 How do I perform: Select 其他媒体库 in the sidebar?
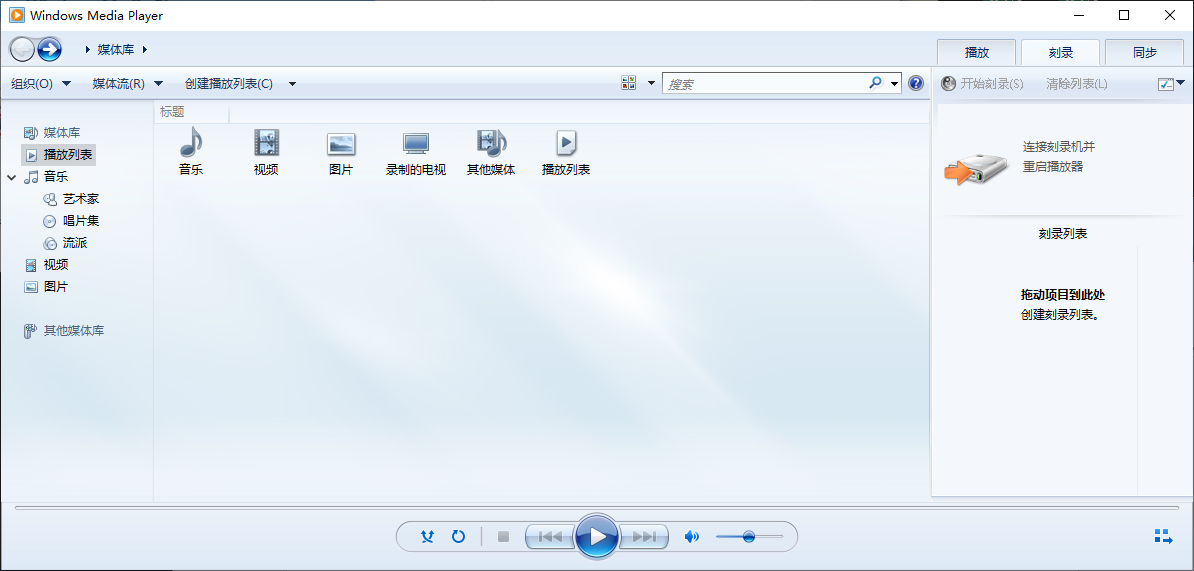click(x=74, y=330)
